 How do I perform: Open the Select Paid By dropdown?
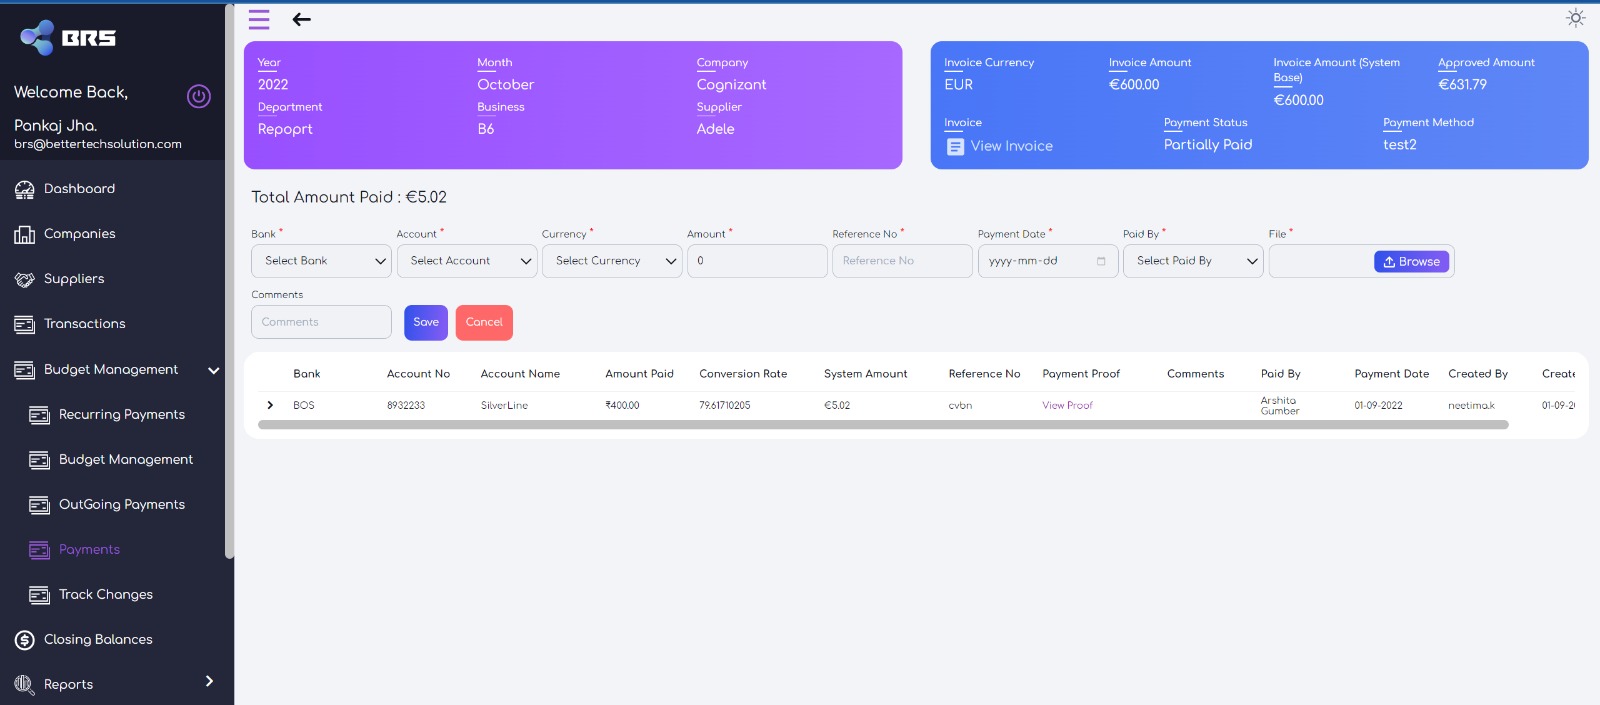[1193, 261]
